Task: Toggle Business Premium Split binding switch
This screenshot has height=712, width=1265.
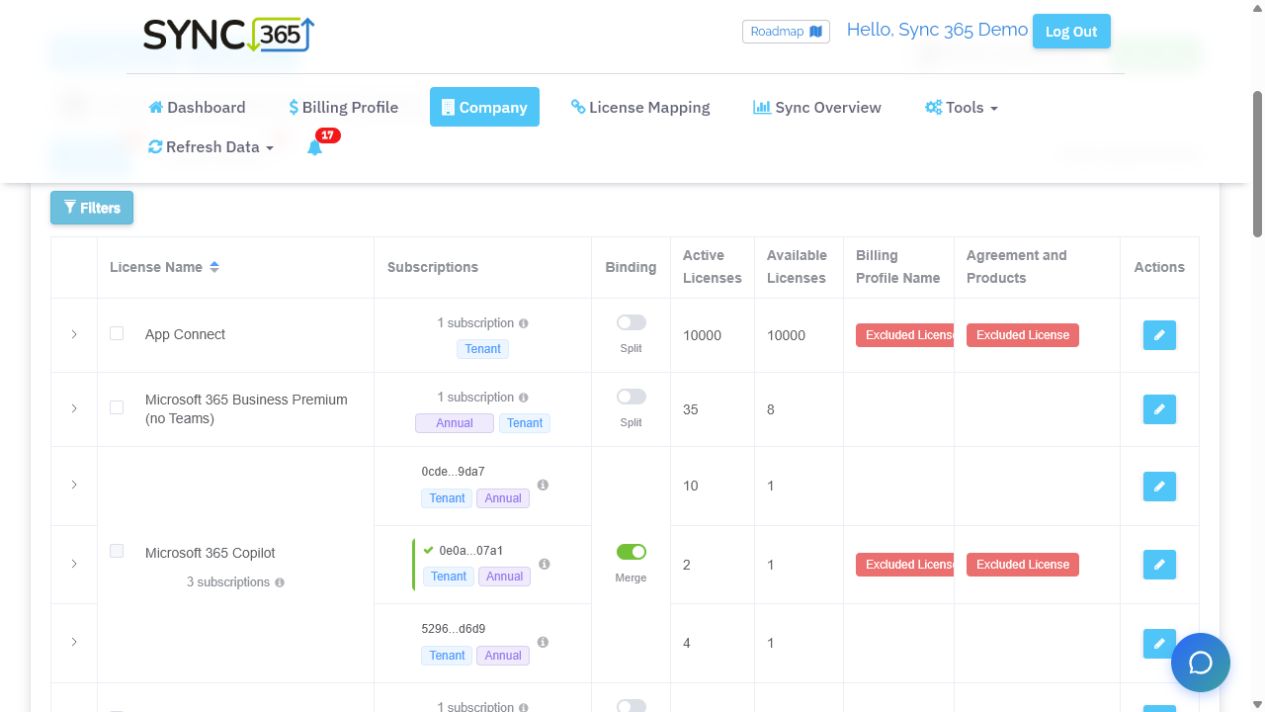Action: [631, 396]
